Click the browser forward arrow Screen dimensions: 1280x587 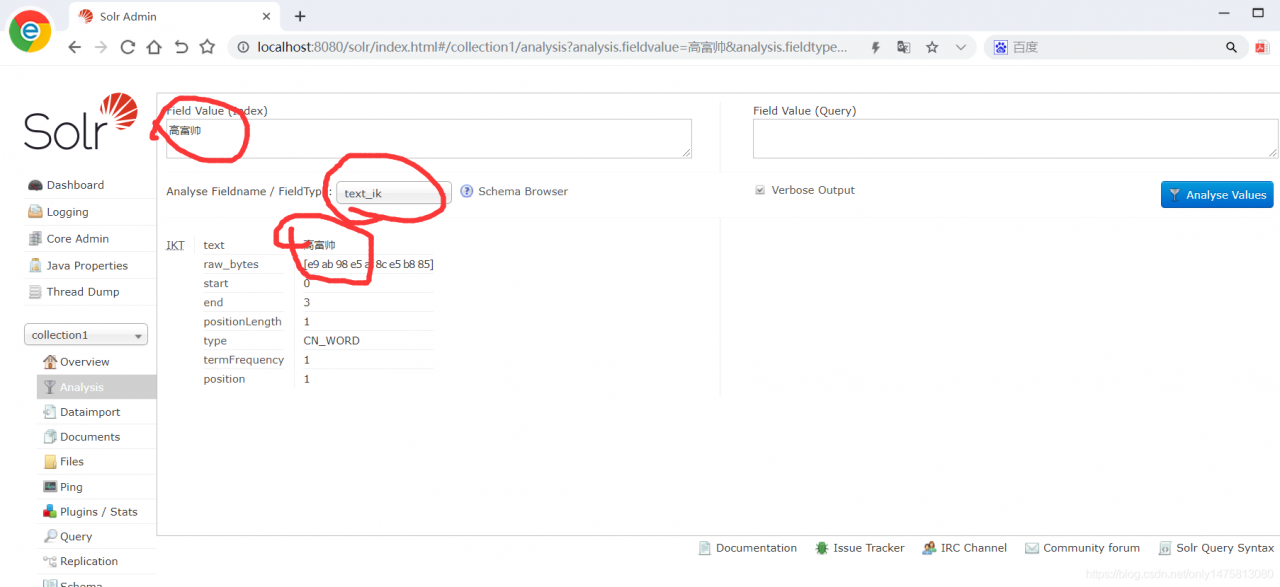[x=101, y=47]
